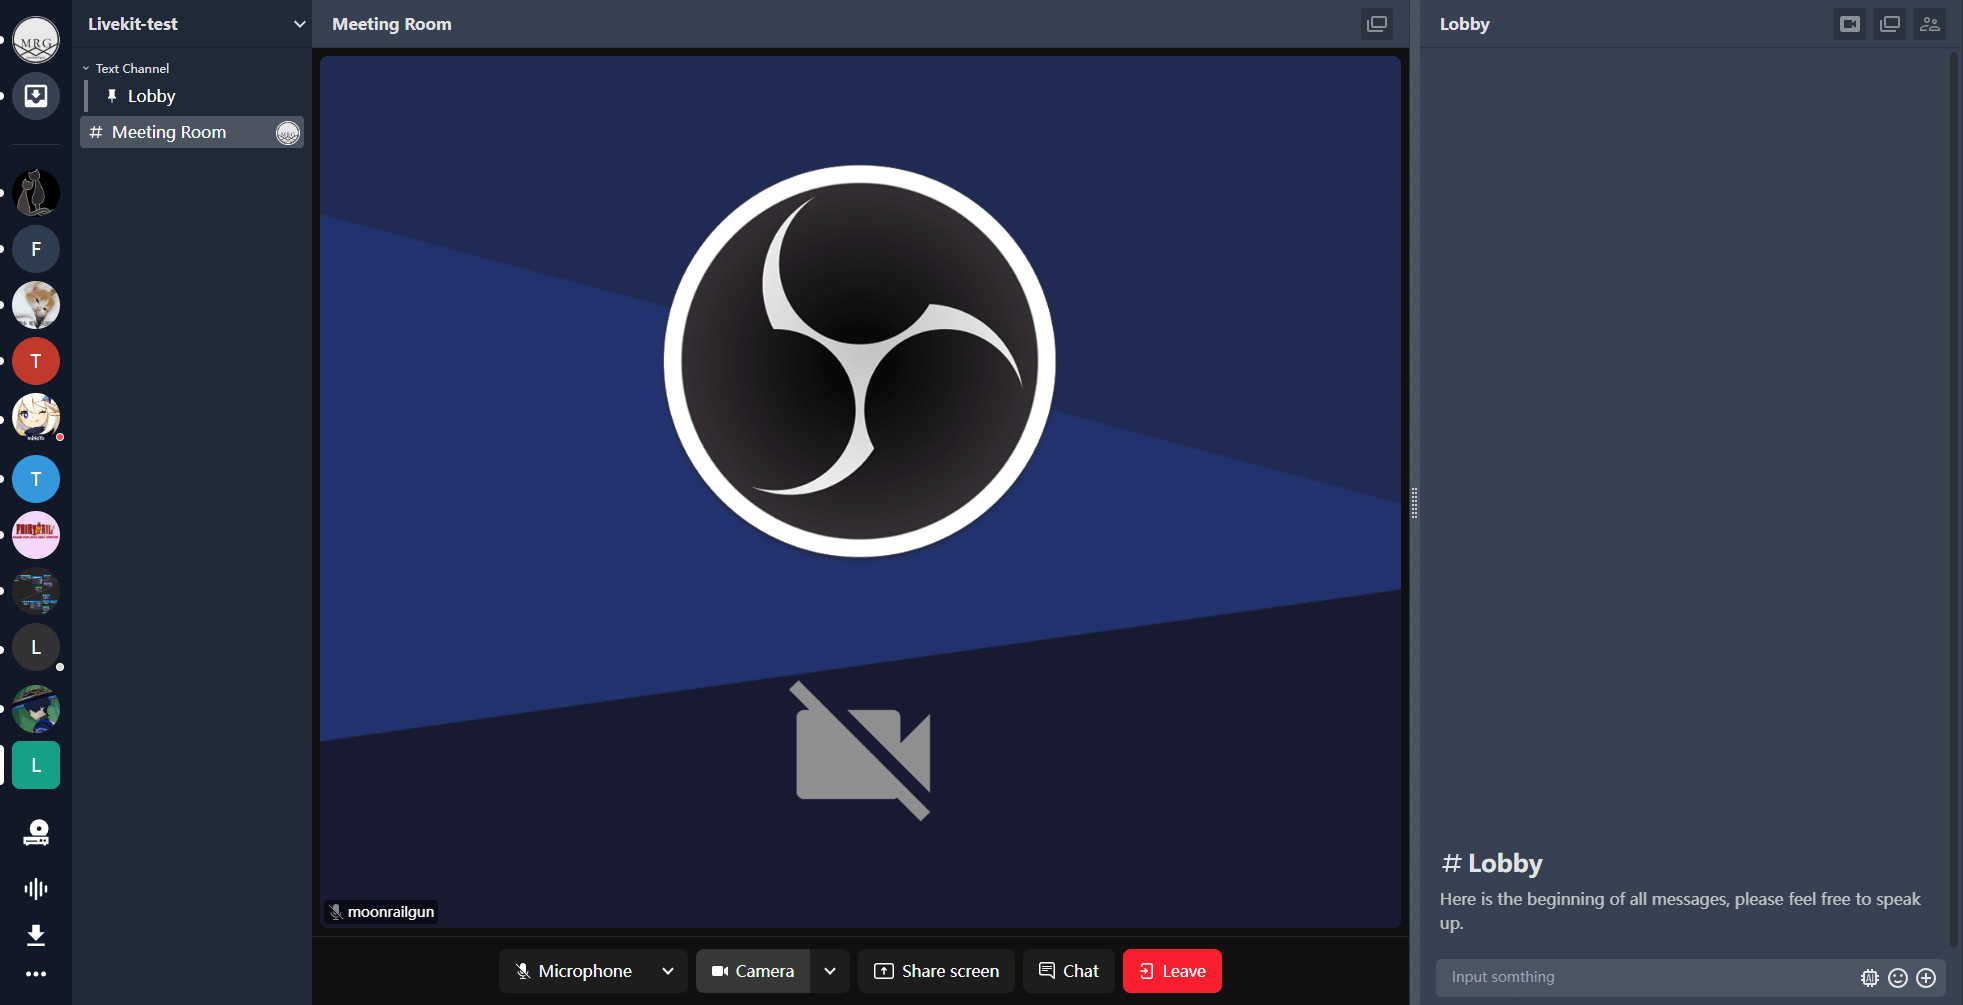Pop out the Lobby panel window

[x=1890, y=24]
